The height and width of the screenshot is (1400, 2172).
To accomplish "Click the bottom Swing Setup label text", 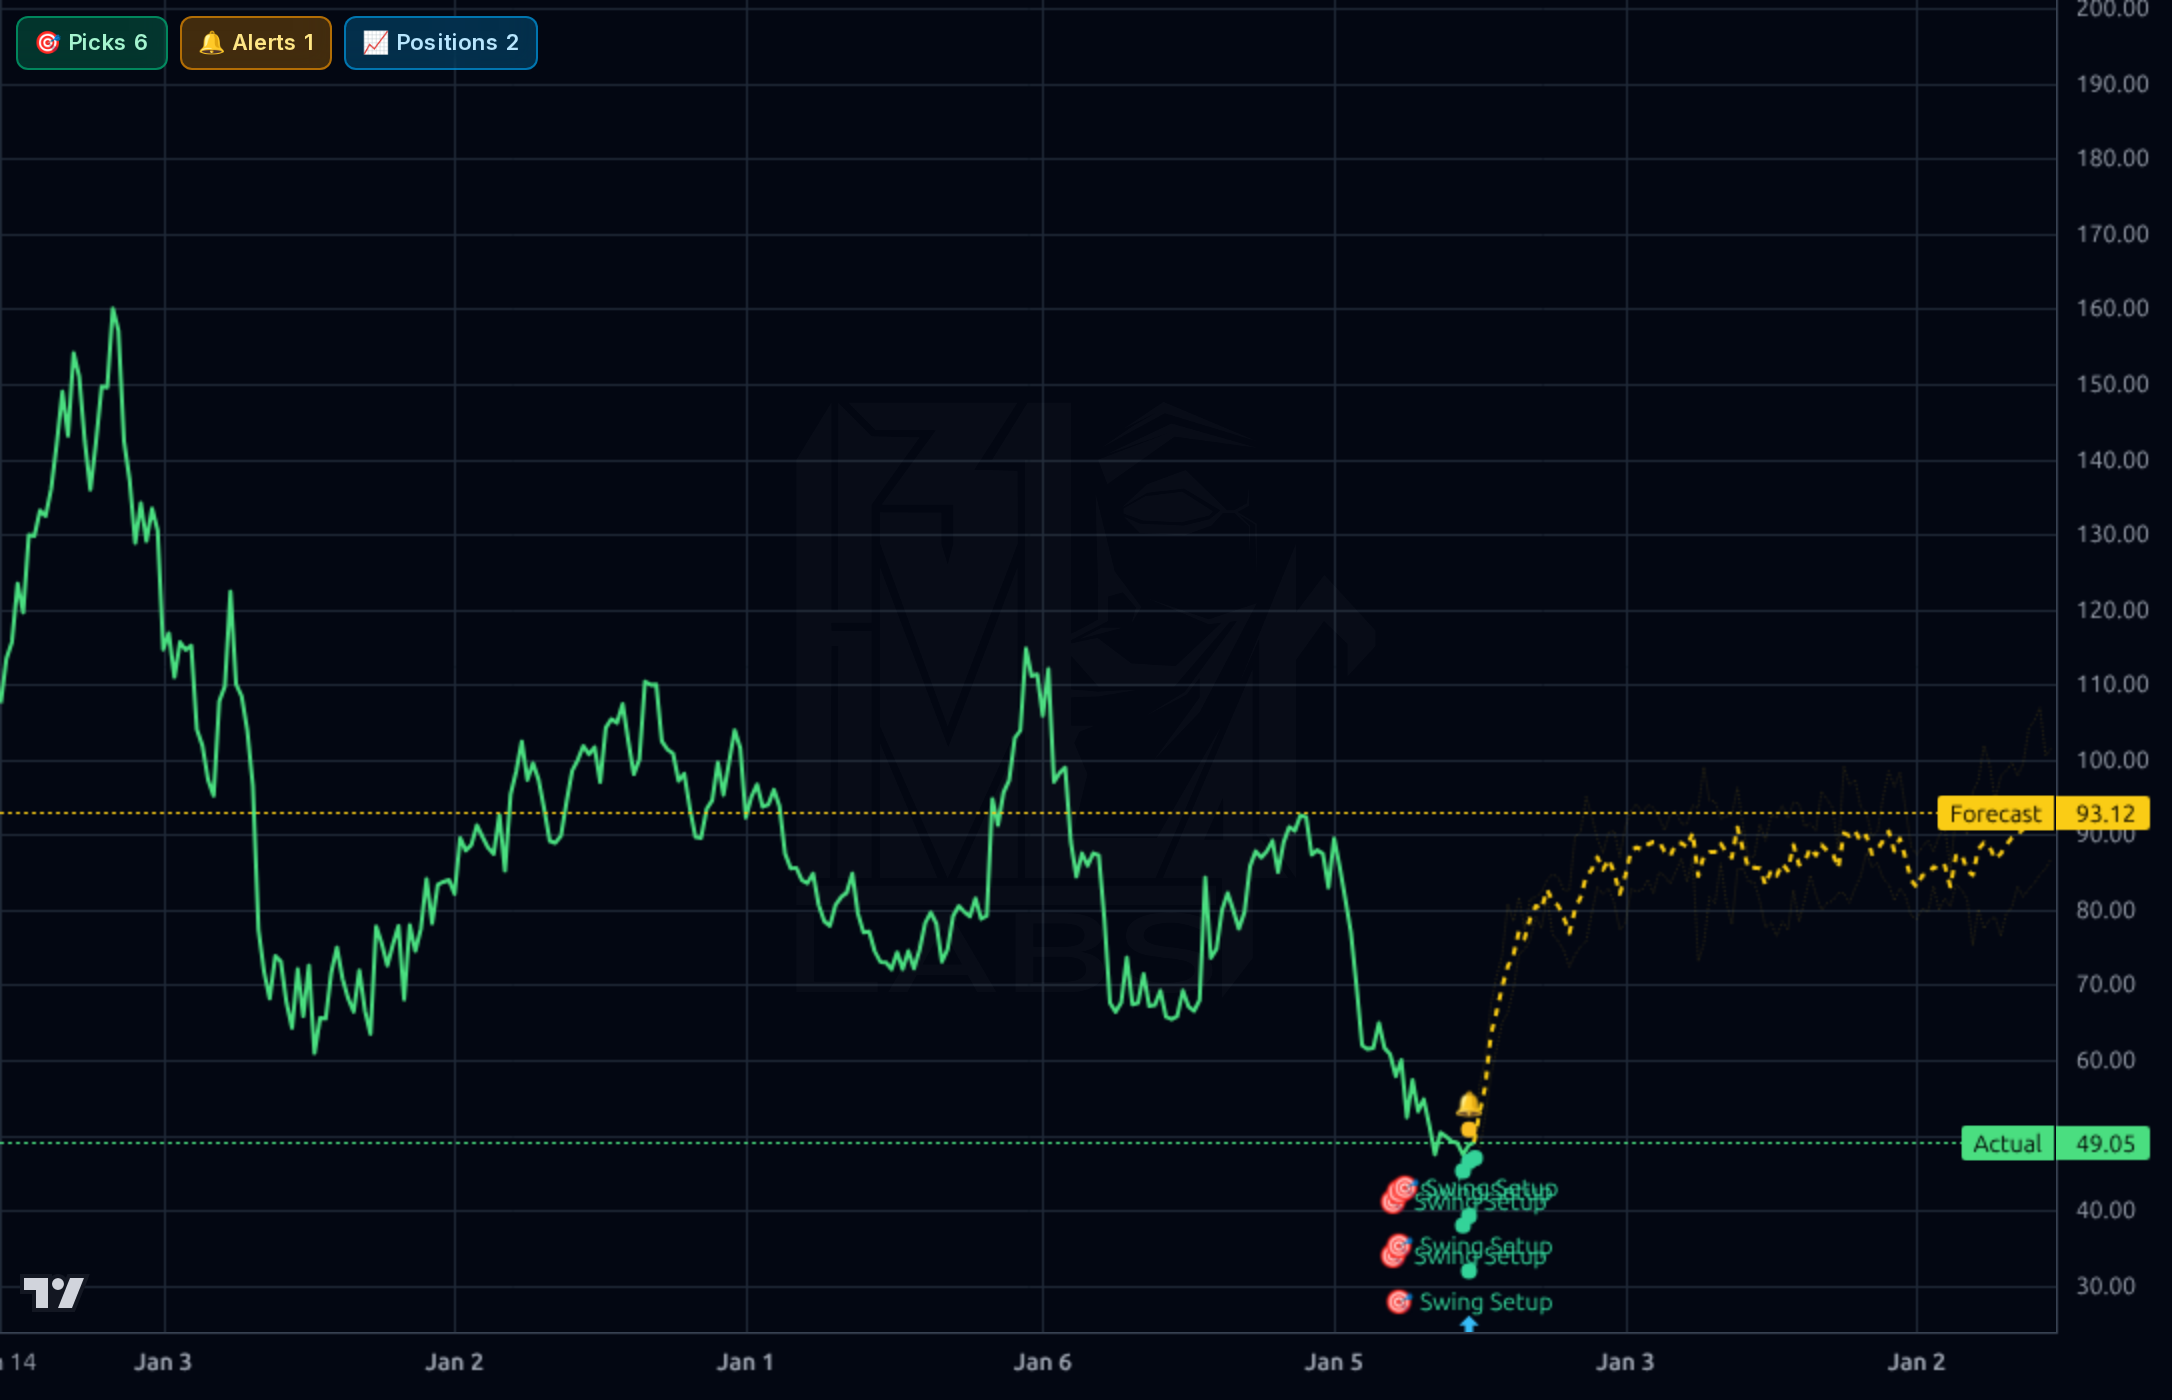I will click(x=1486, y=1302).
